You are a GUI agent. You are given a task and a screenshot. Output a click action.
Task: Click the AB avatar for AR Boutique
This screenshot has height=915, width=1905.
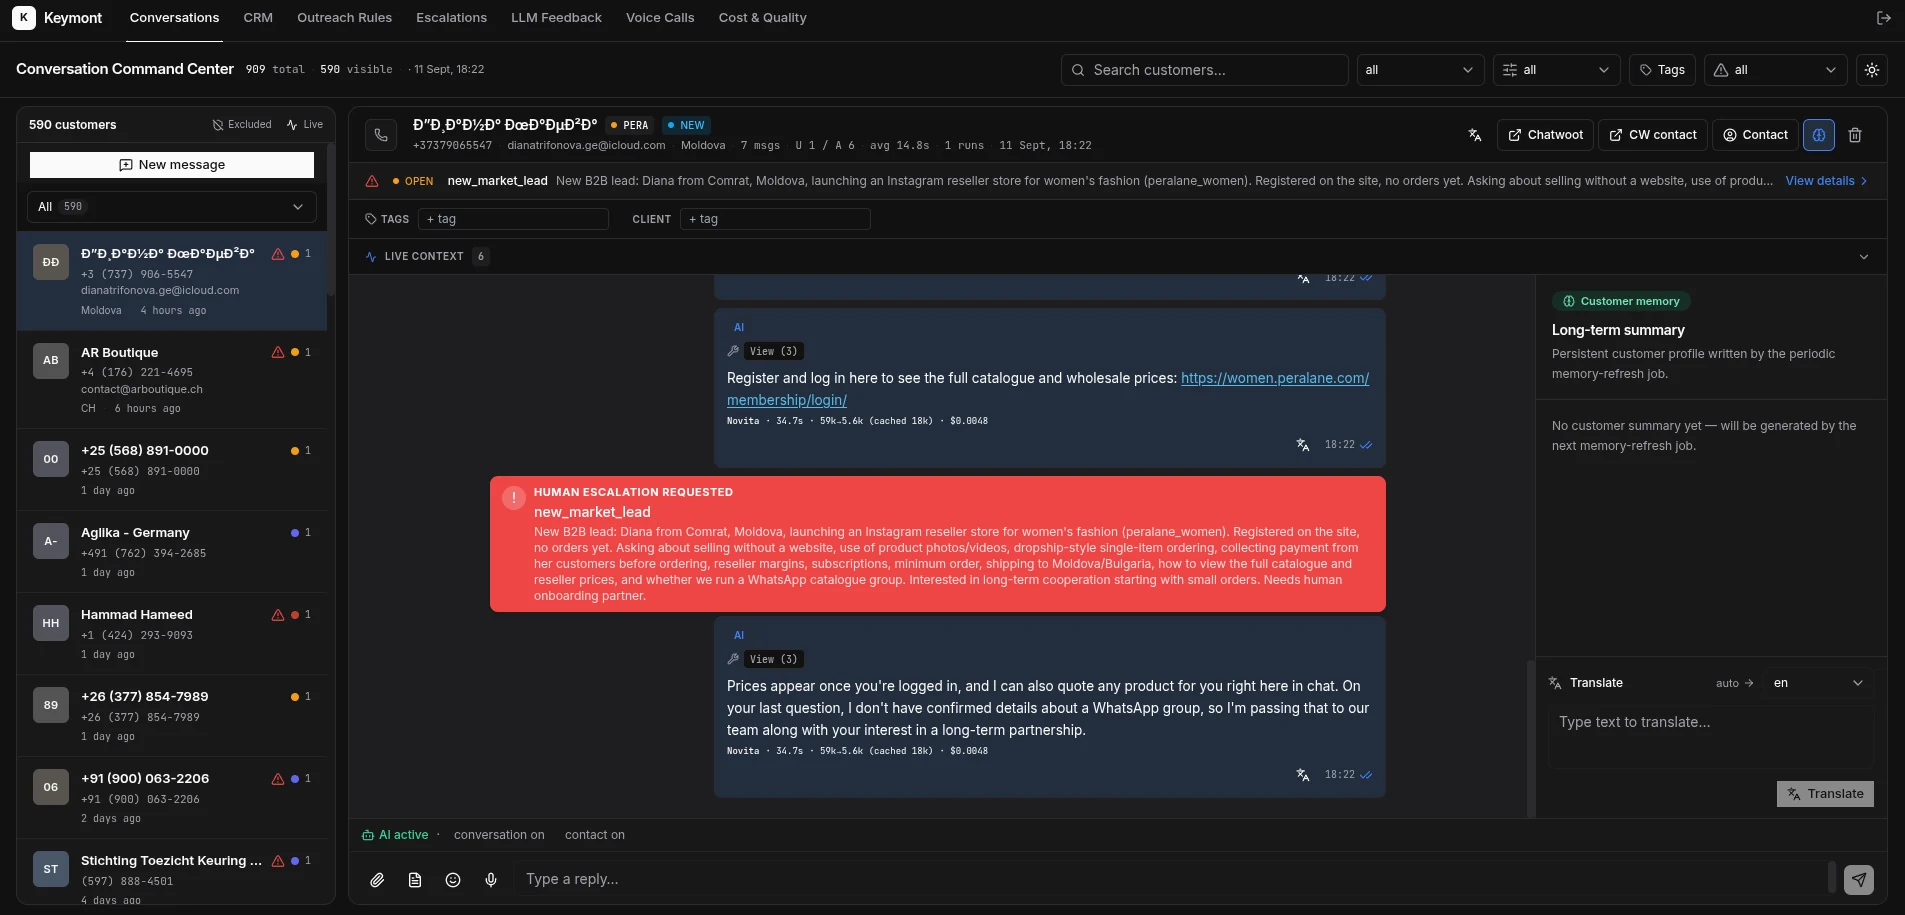(51, 360)
